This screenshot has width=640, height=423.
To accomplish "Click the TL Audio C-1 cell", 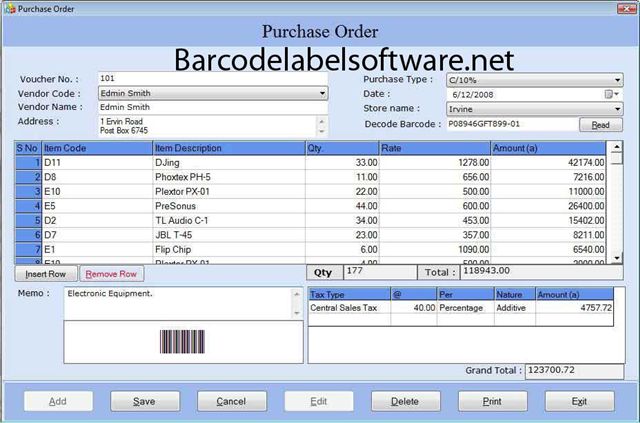I will click(x=229, y=220).
